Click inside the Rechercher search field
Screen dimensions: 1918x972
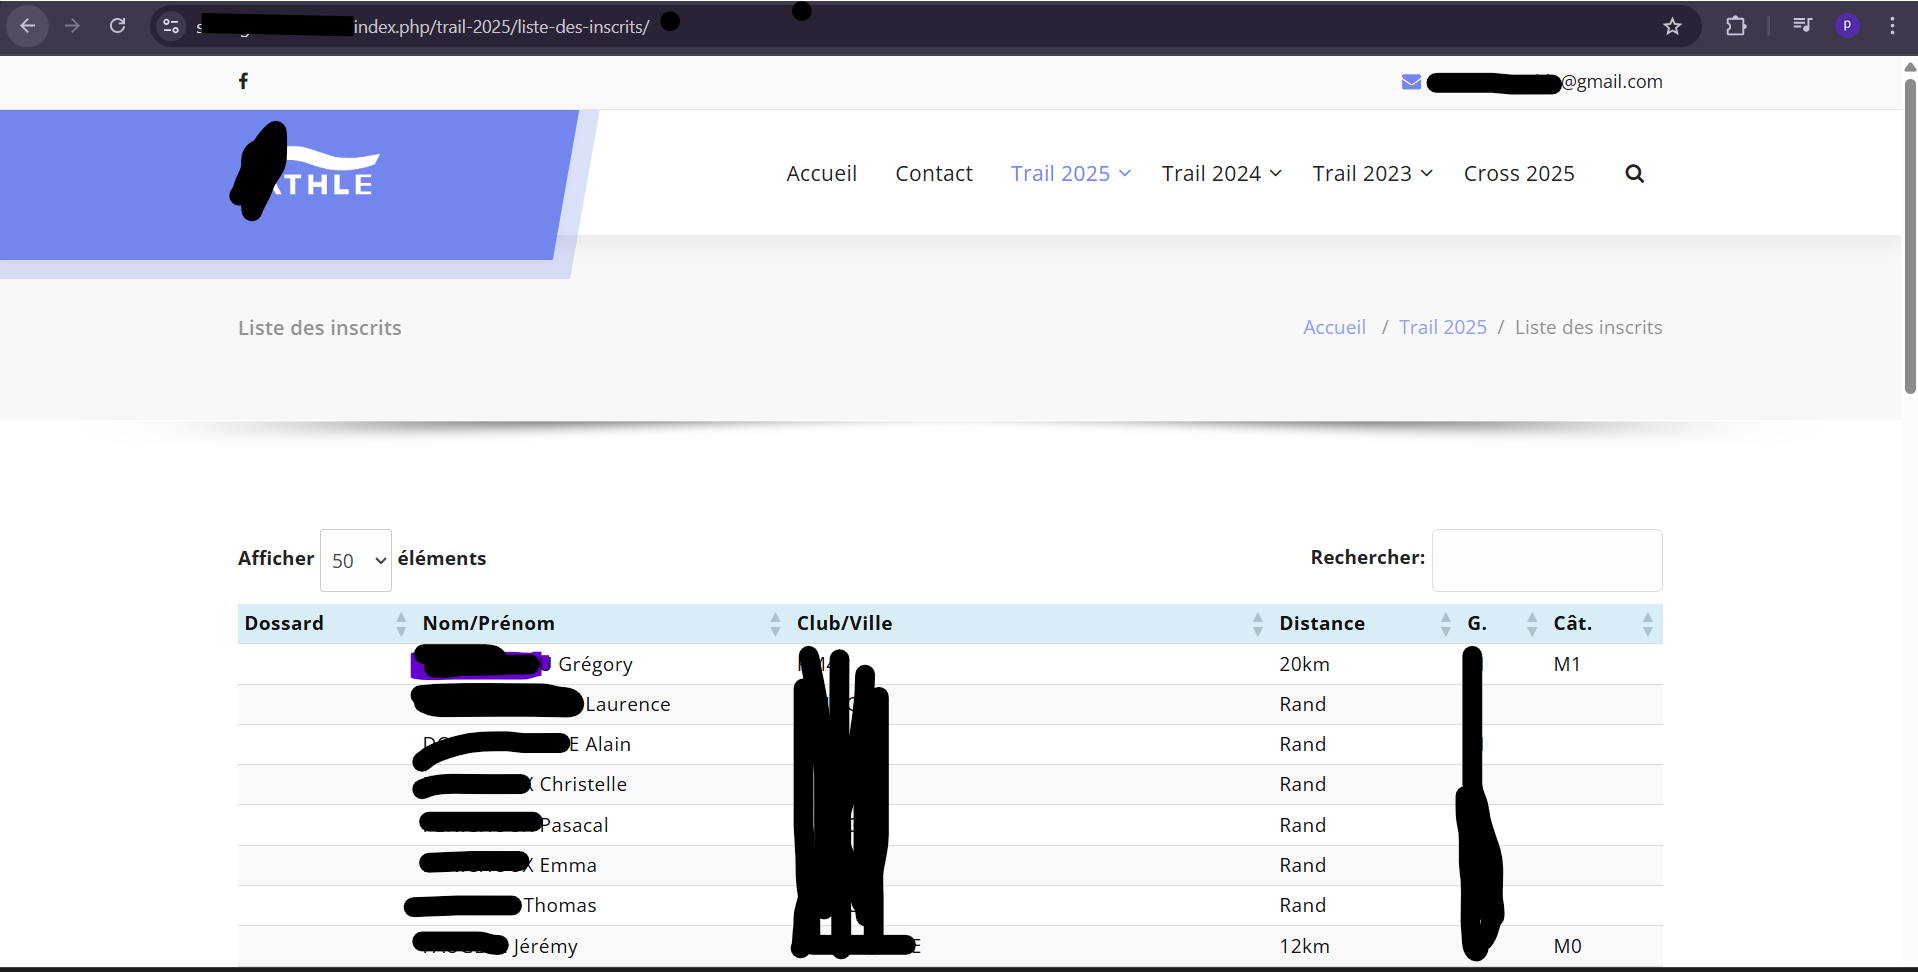click(1546, 560)
